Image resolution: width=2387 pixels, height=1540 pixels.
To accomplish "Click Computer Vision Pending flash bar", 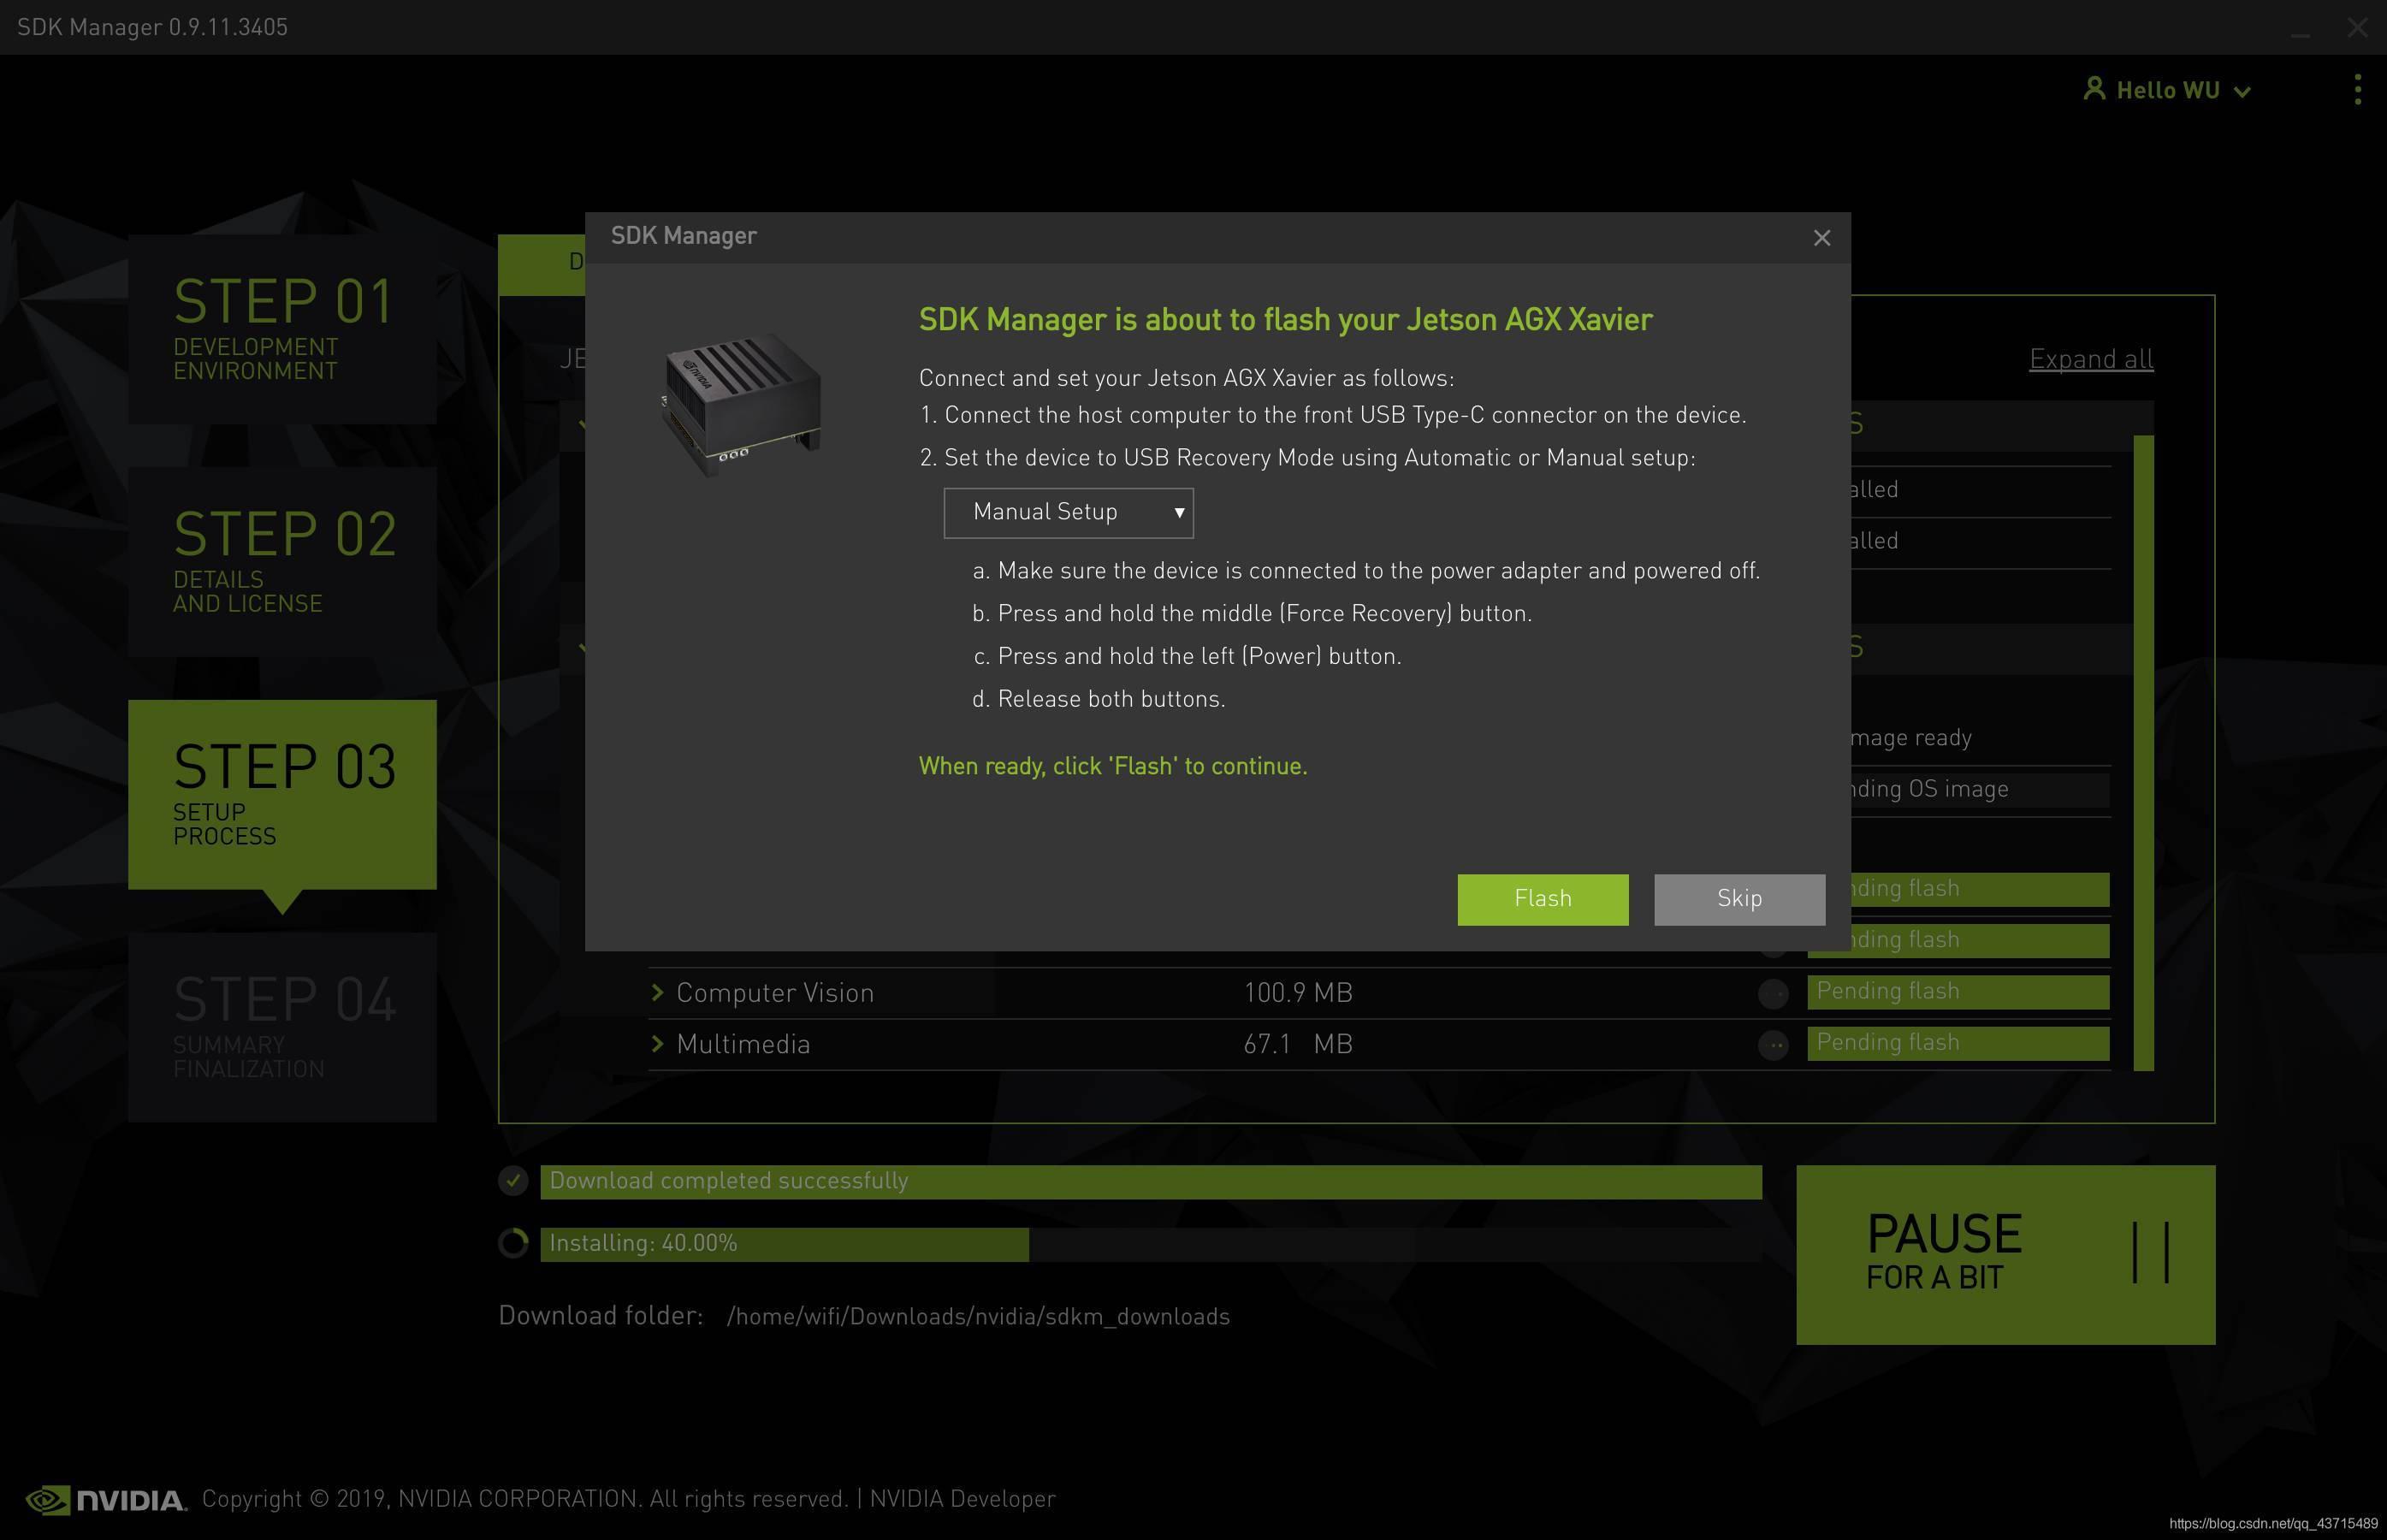I will 1958,992.
